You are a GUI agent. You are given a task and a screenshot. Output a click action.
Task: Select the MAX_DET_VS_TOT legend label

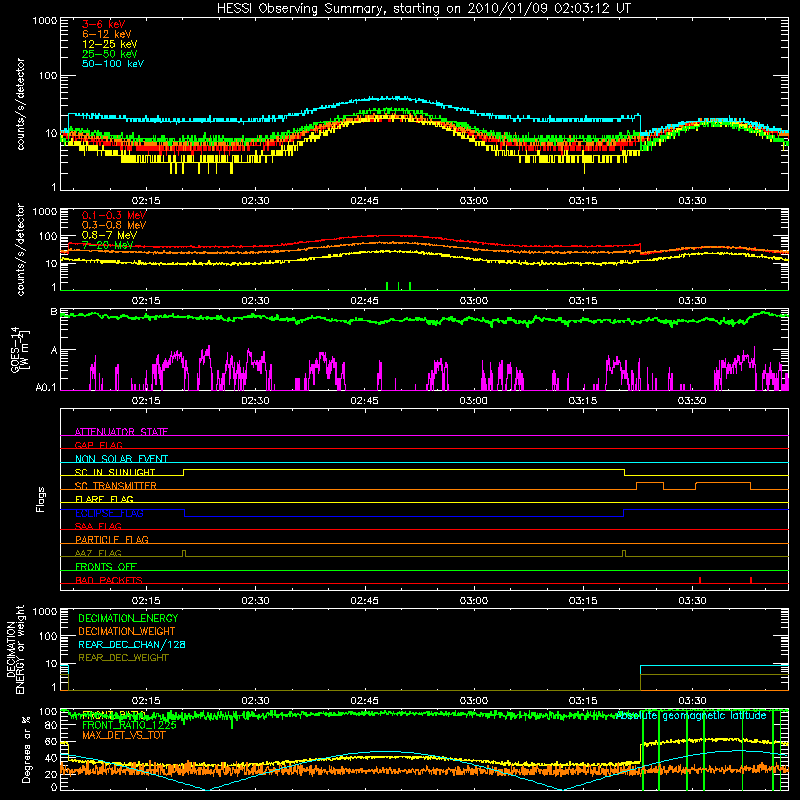(x=123, y=735)
